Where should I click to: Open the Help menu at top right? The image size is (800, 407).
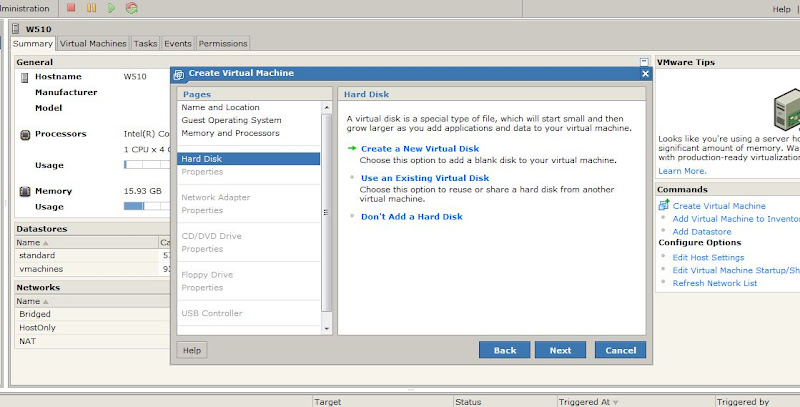(x=781, y=9)
